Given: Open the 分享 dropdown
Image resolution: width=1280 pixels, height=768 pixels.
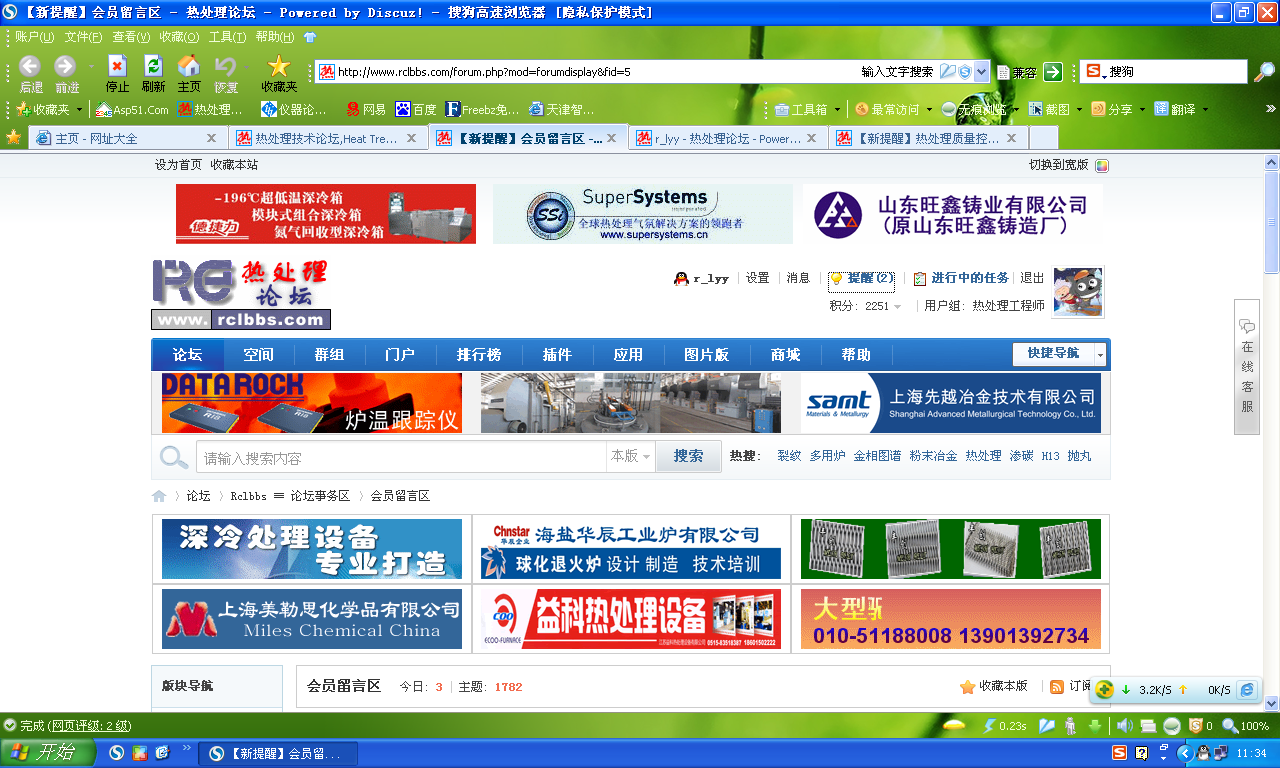Looking at the screenshot, I should pos(1141,110).
